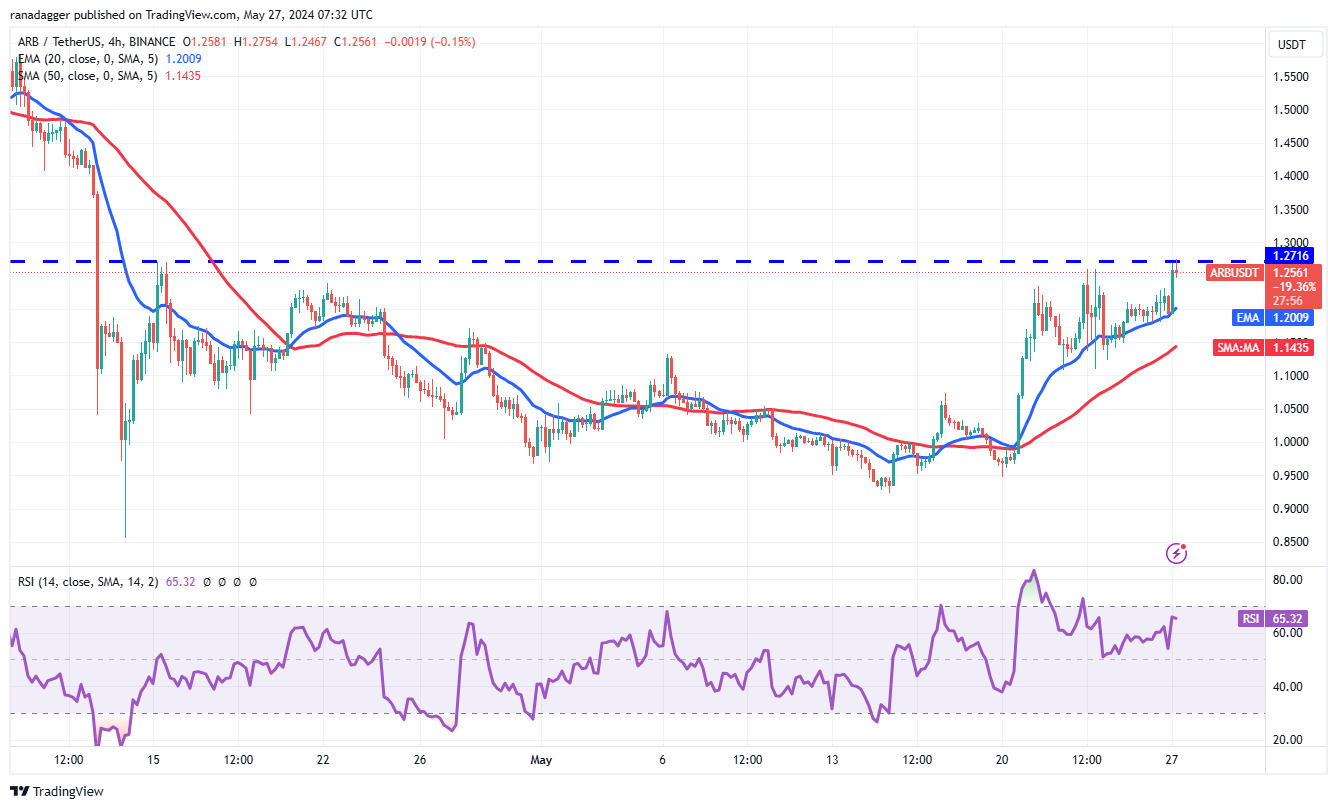Click the purple RSI scale label

pos(1250,619)
